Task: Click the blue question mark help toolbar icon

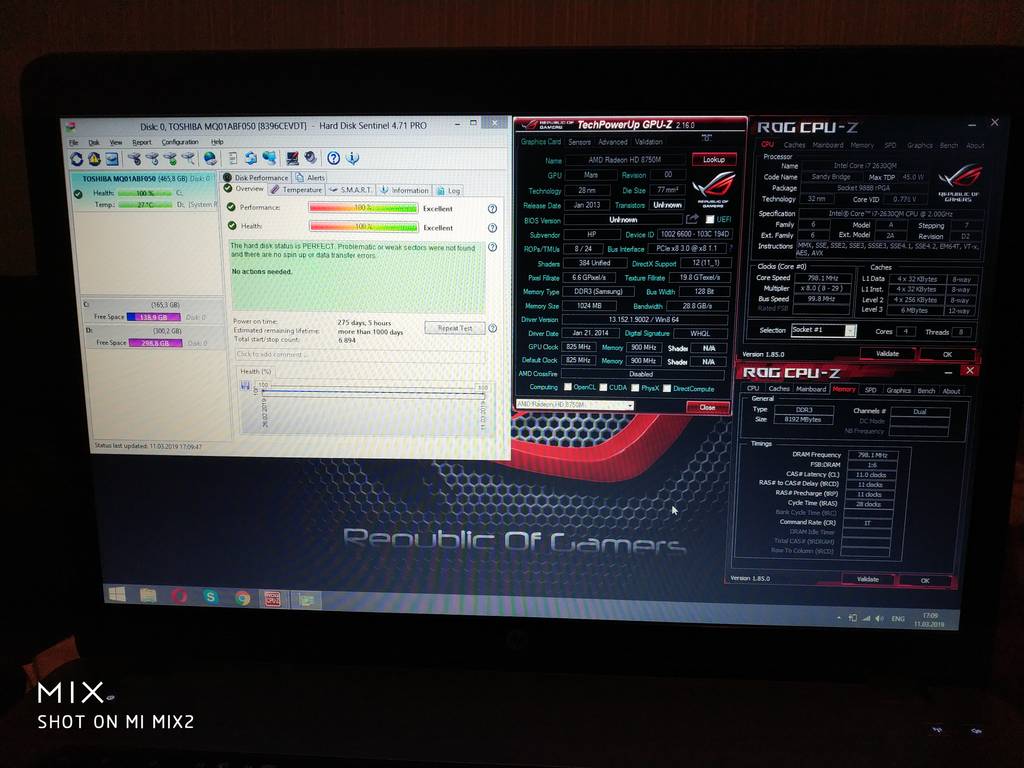Action: click(x=333, y=158)
